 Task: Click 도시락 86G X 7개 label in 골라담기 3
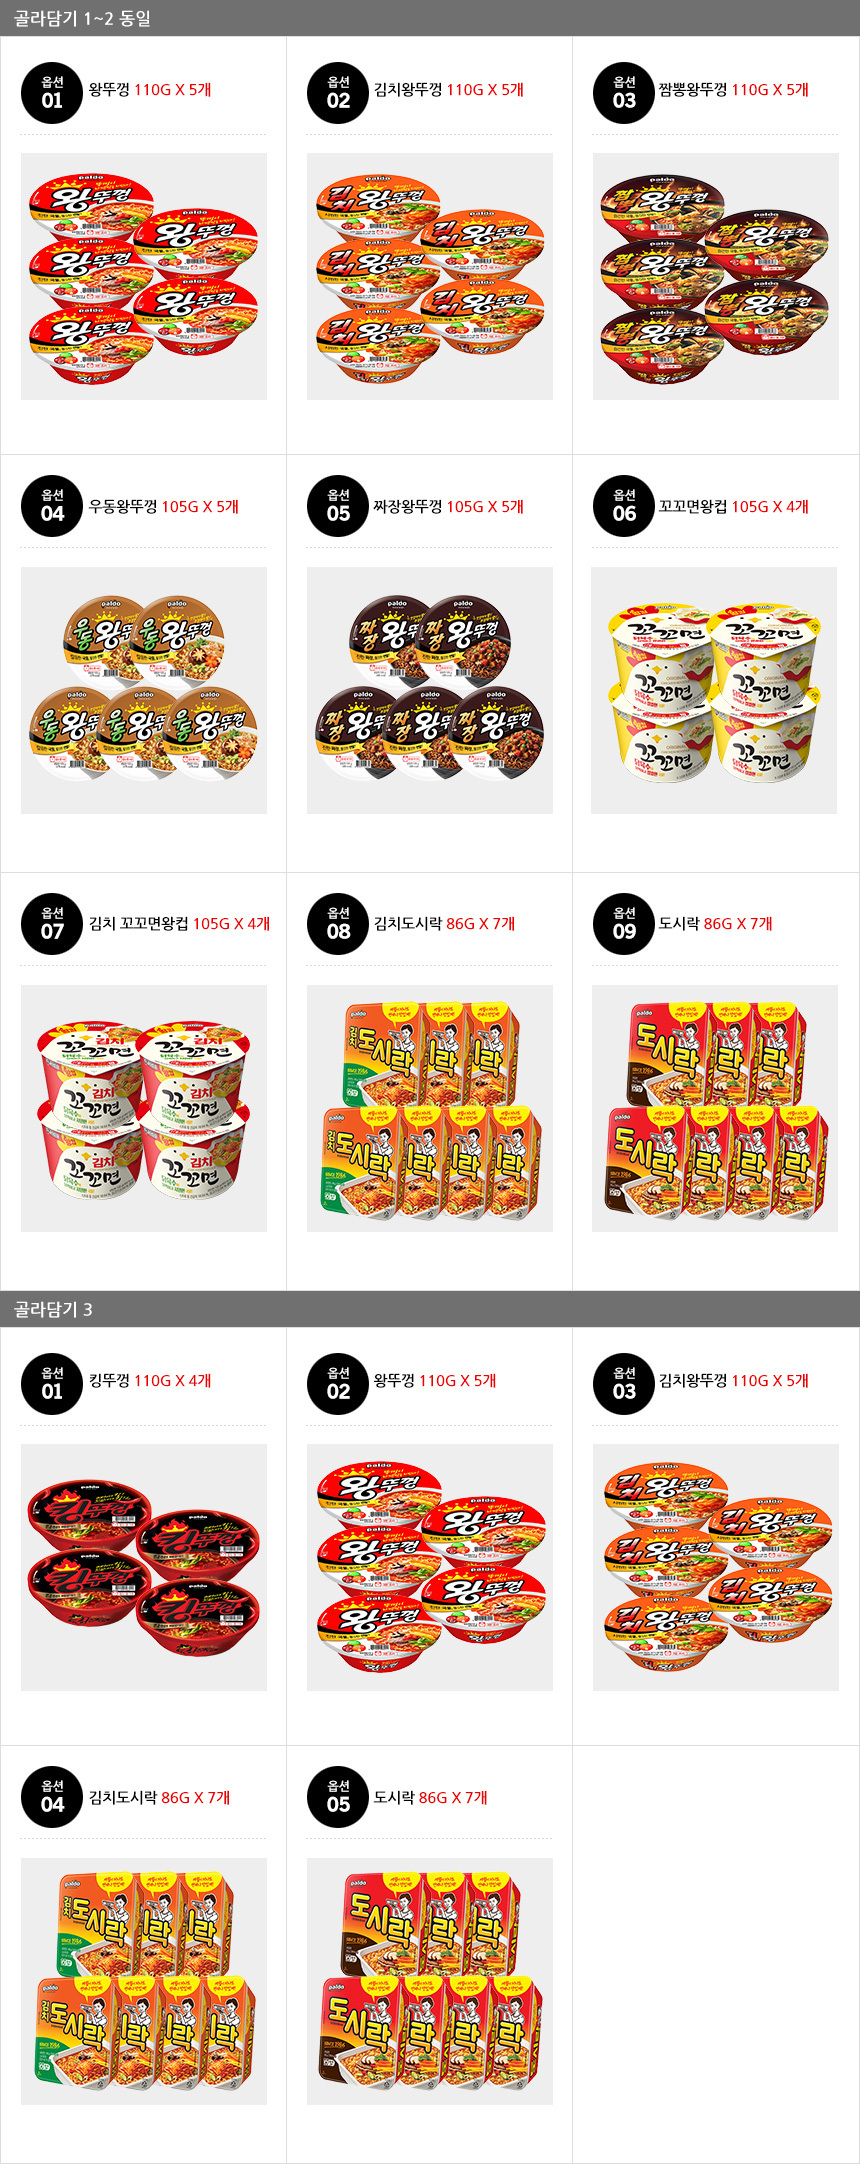point(431,1797)
